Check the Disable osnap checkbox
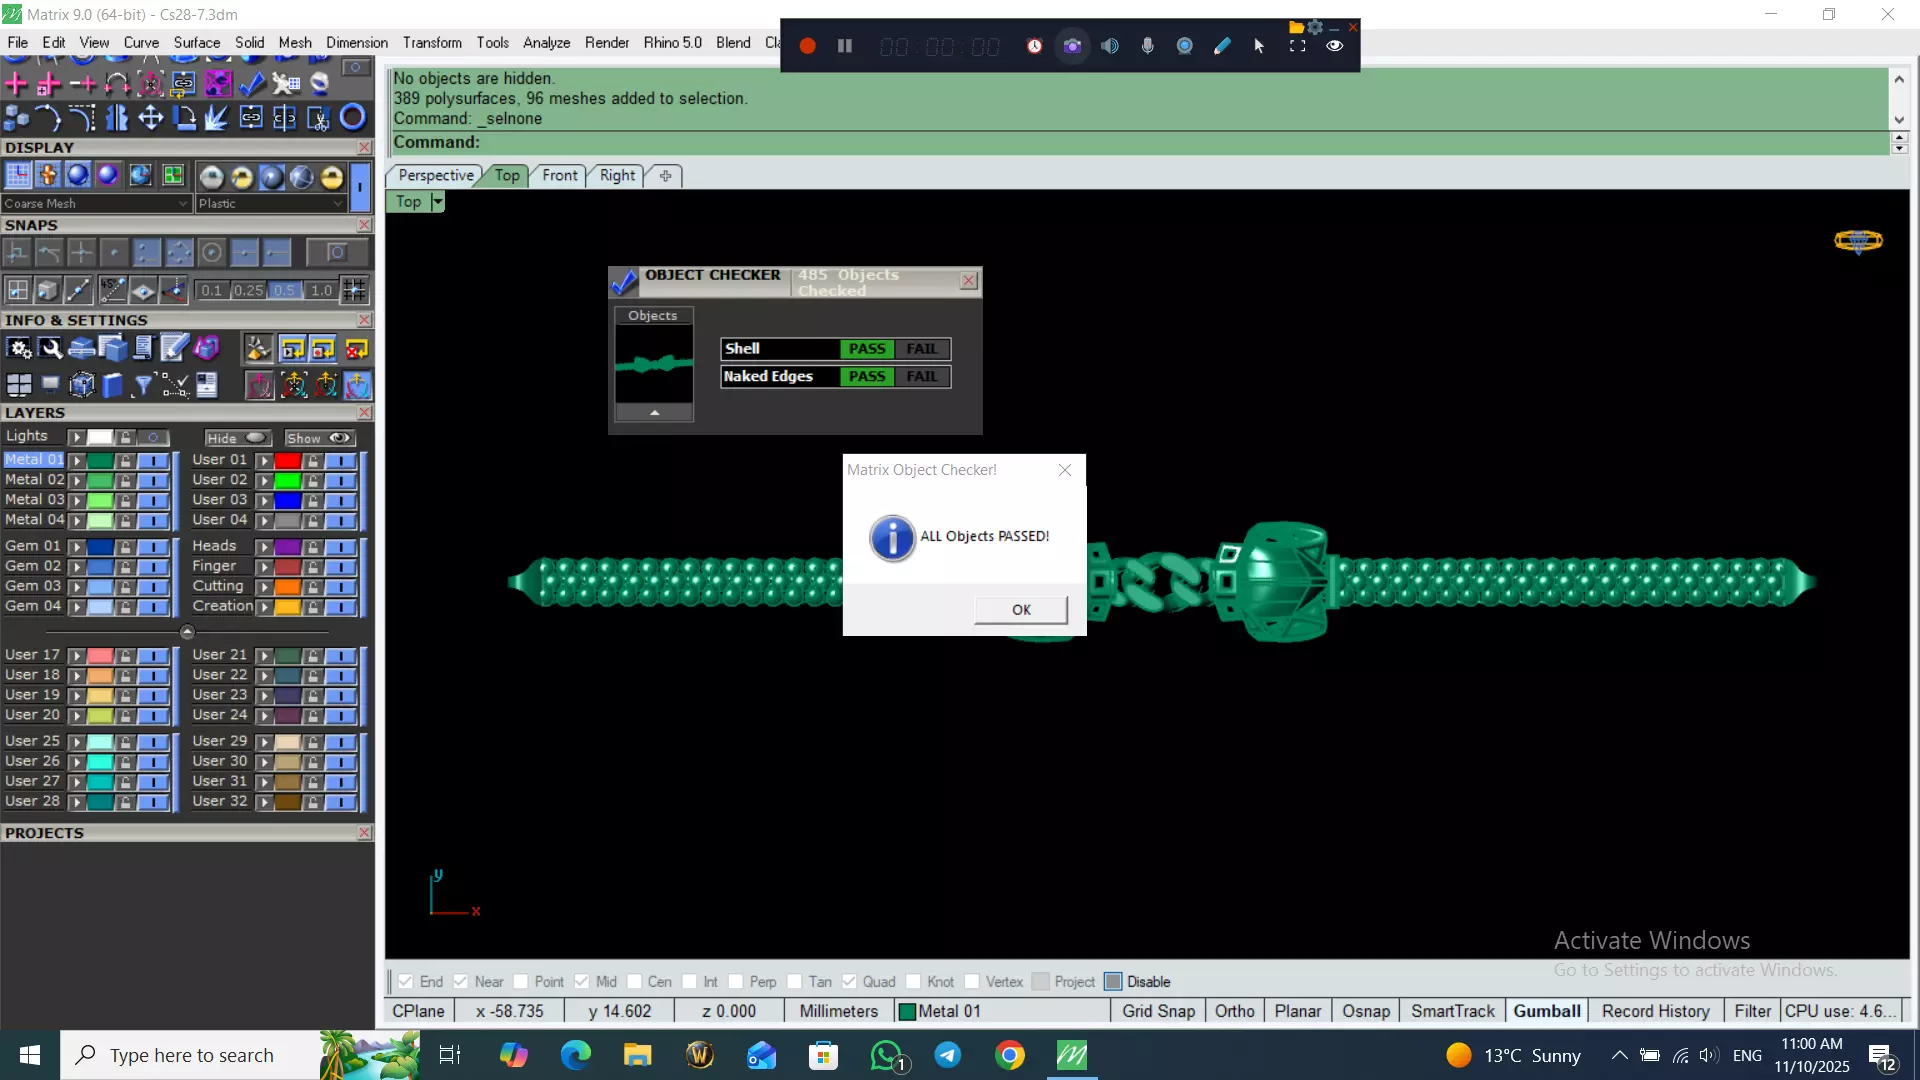 tap(1113, 982)
